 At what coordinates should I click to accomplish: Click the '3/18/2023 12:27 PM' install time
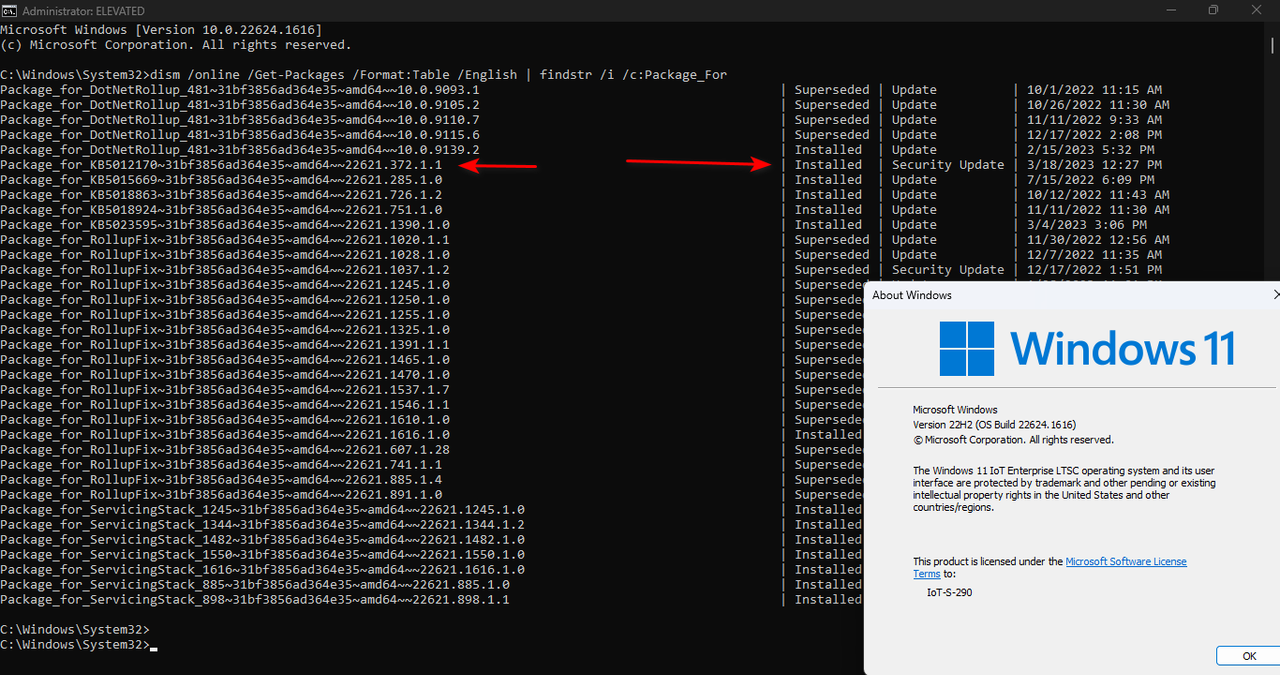[1093, 165]
